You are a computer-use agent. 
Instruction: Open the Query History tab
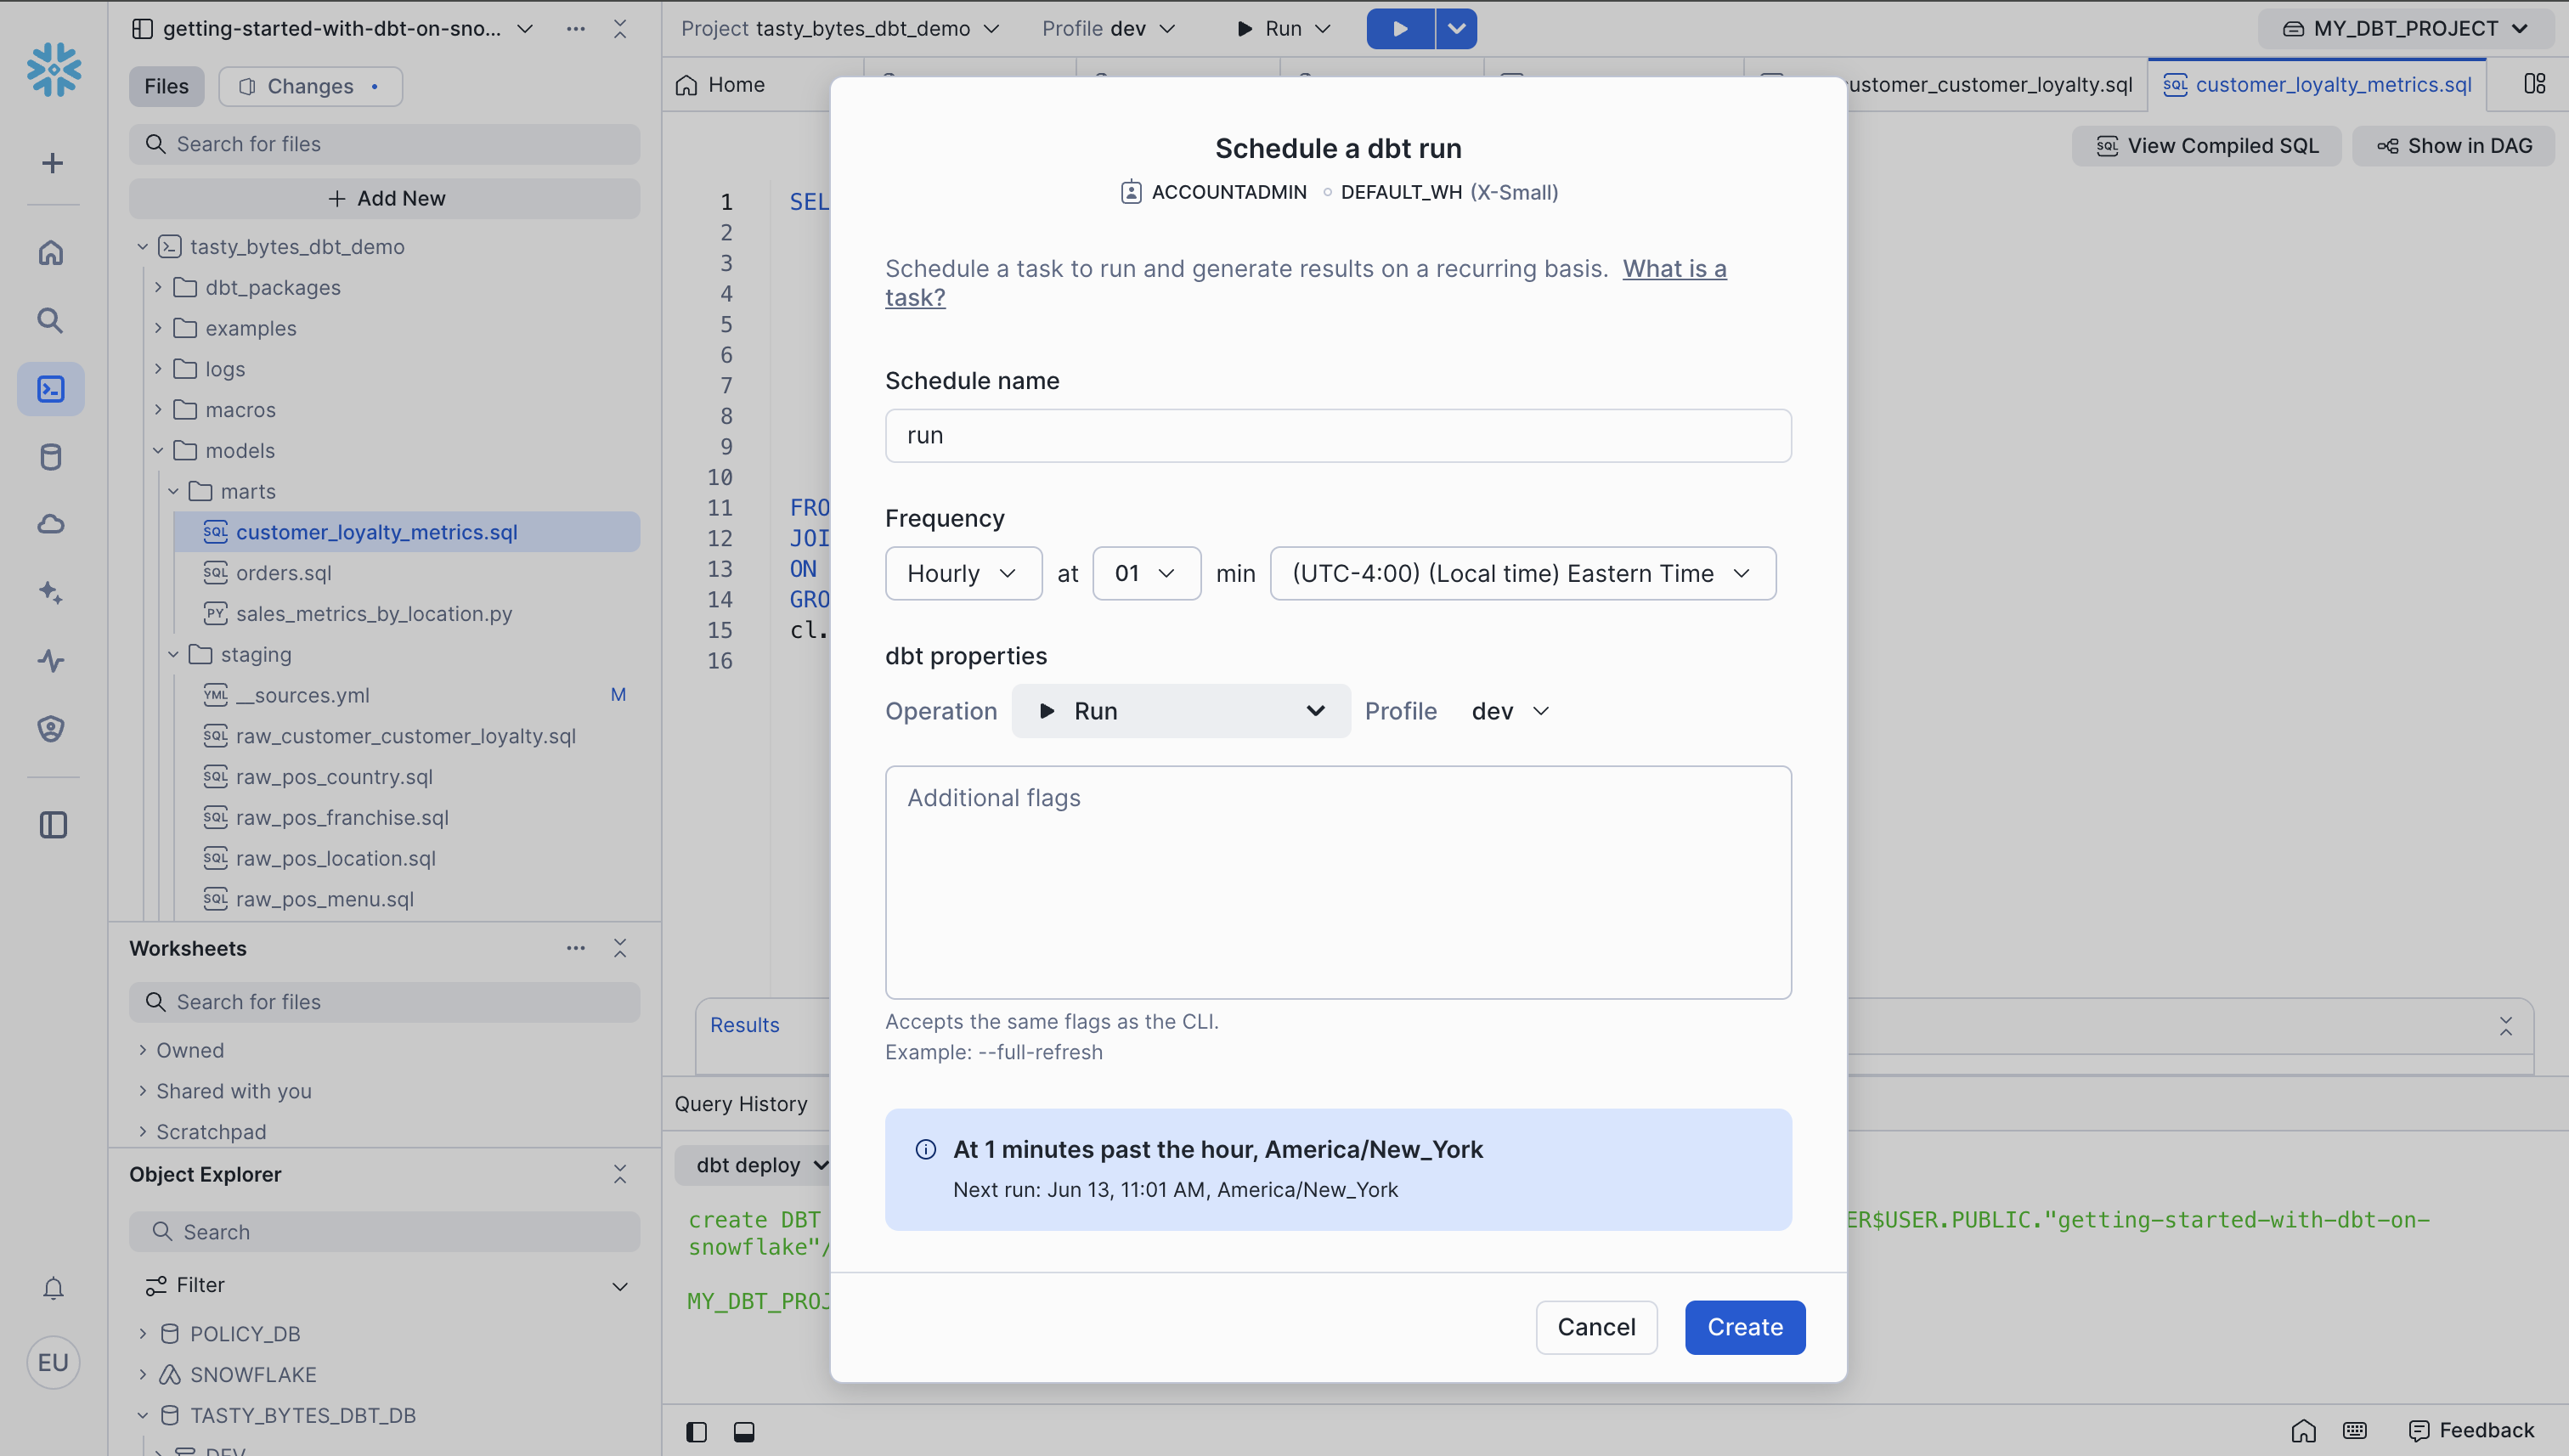[x=741, y=1103]
